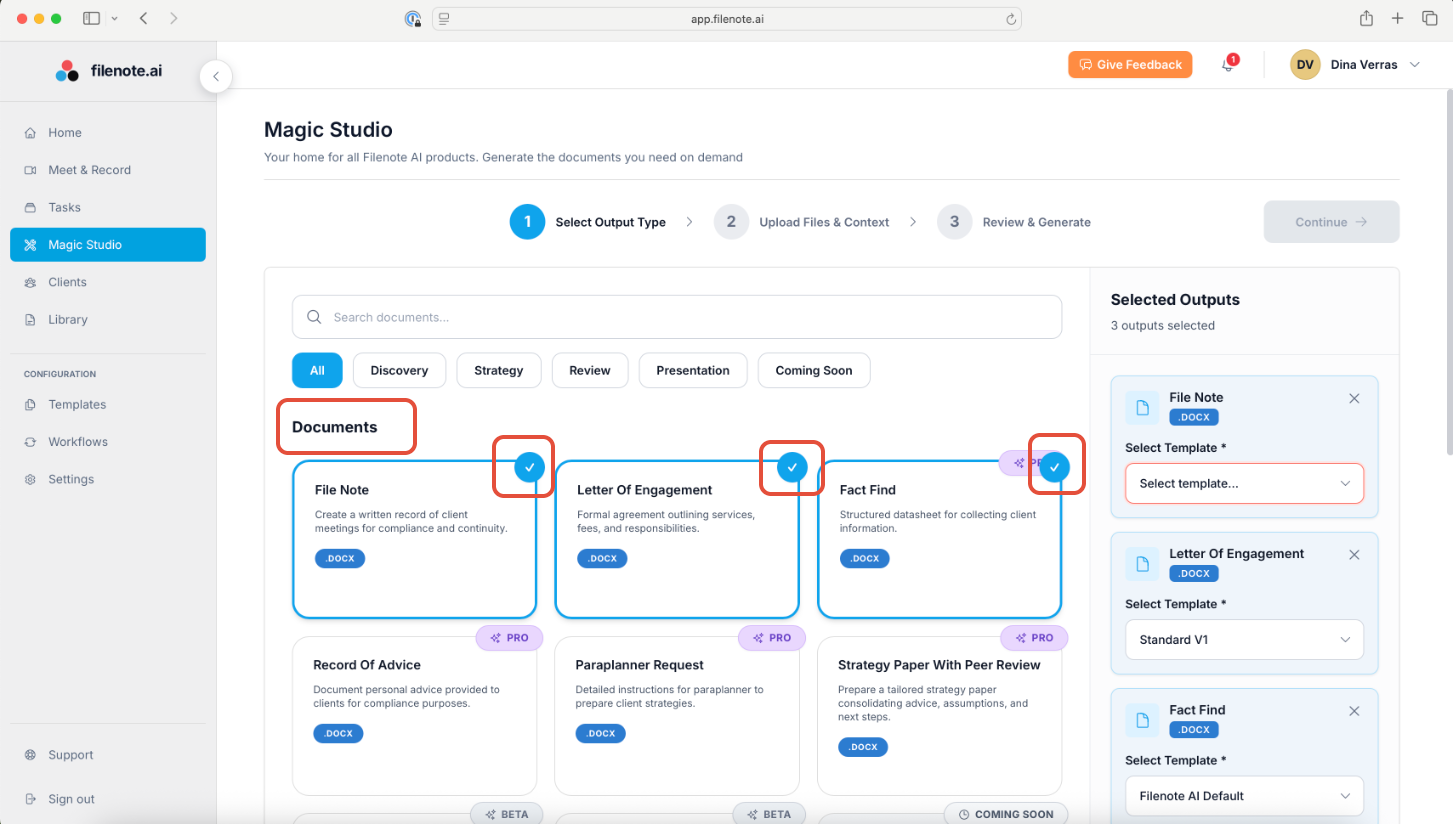Expand the Standard V1 template dropdown
1453x824 pixels.
1243,640
